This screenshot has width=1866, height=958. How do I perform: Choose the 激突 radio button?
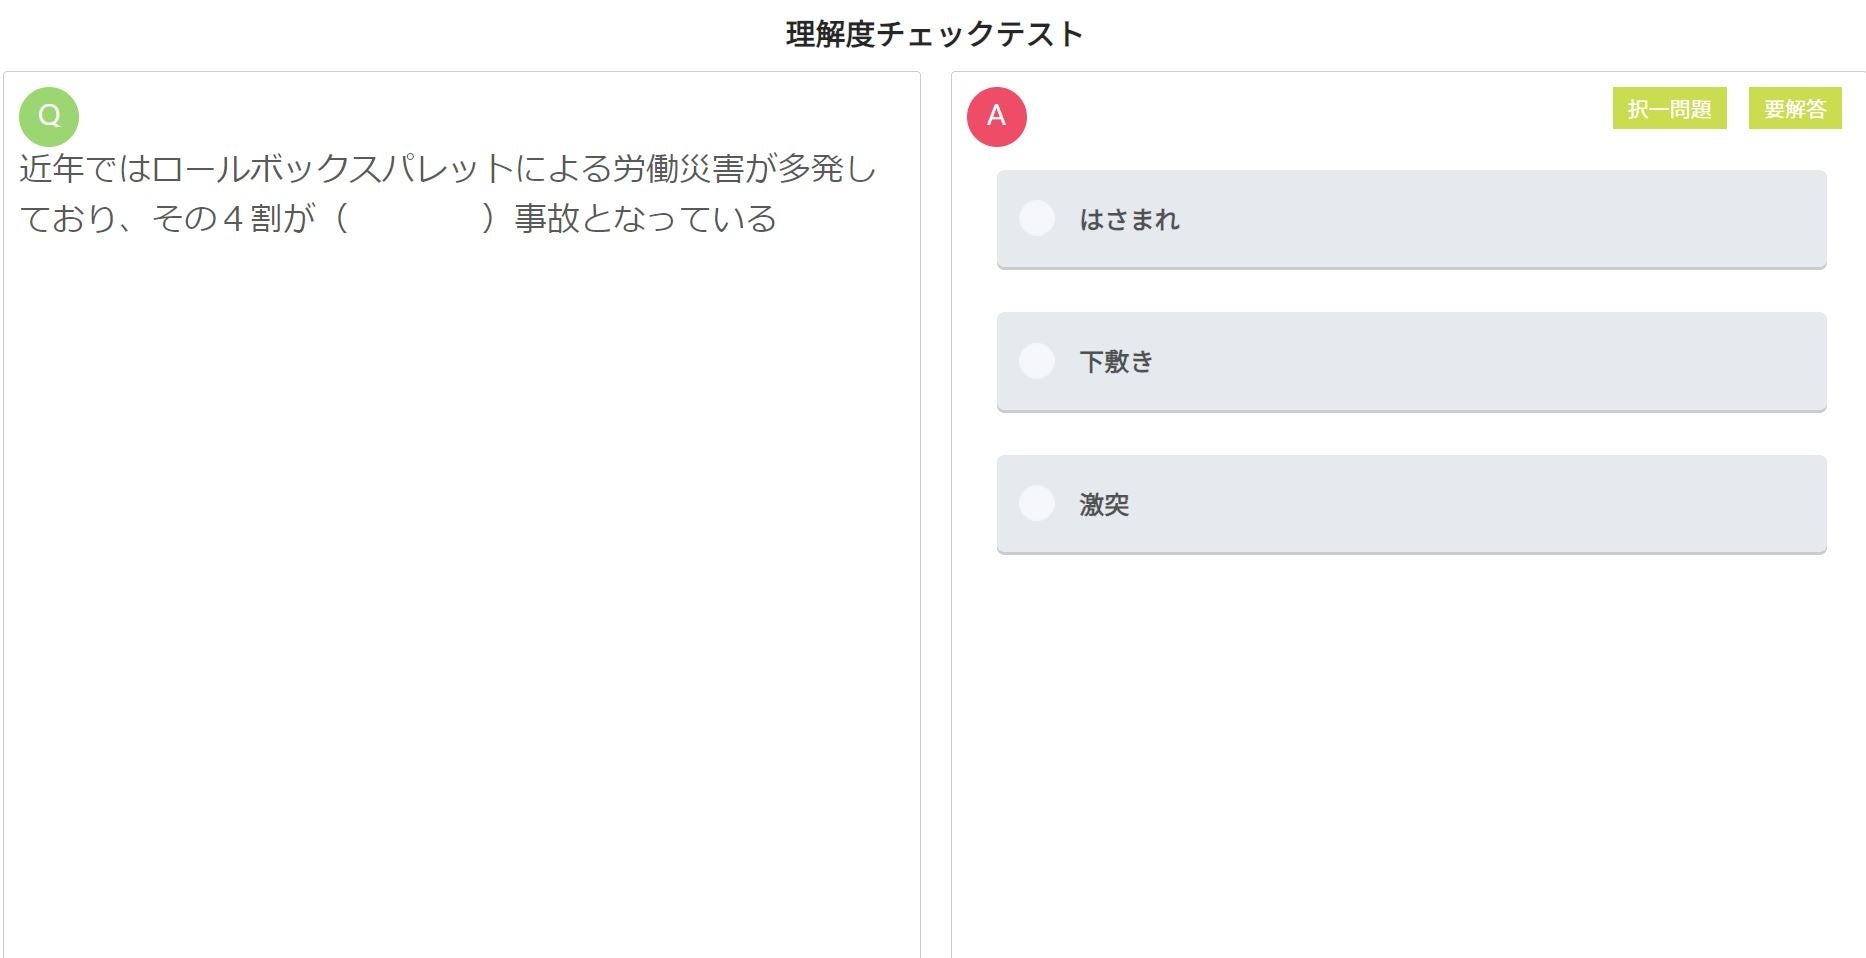(1037, 503)
